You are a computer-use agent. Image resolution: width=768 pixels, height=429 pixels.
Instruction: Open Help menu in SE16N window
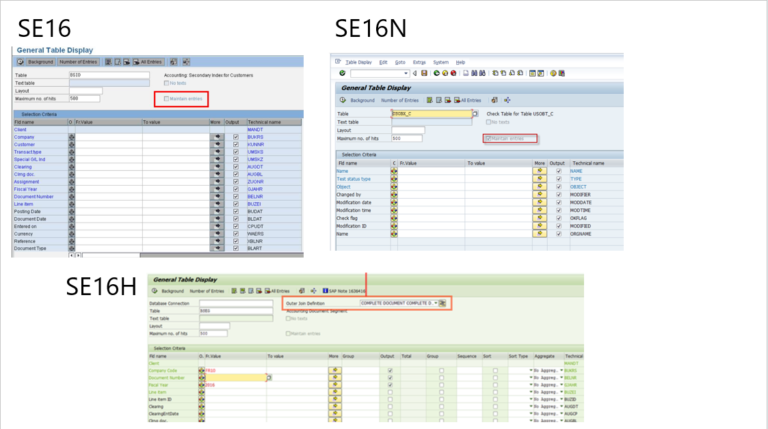point(460,62)
